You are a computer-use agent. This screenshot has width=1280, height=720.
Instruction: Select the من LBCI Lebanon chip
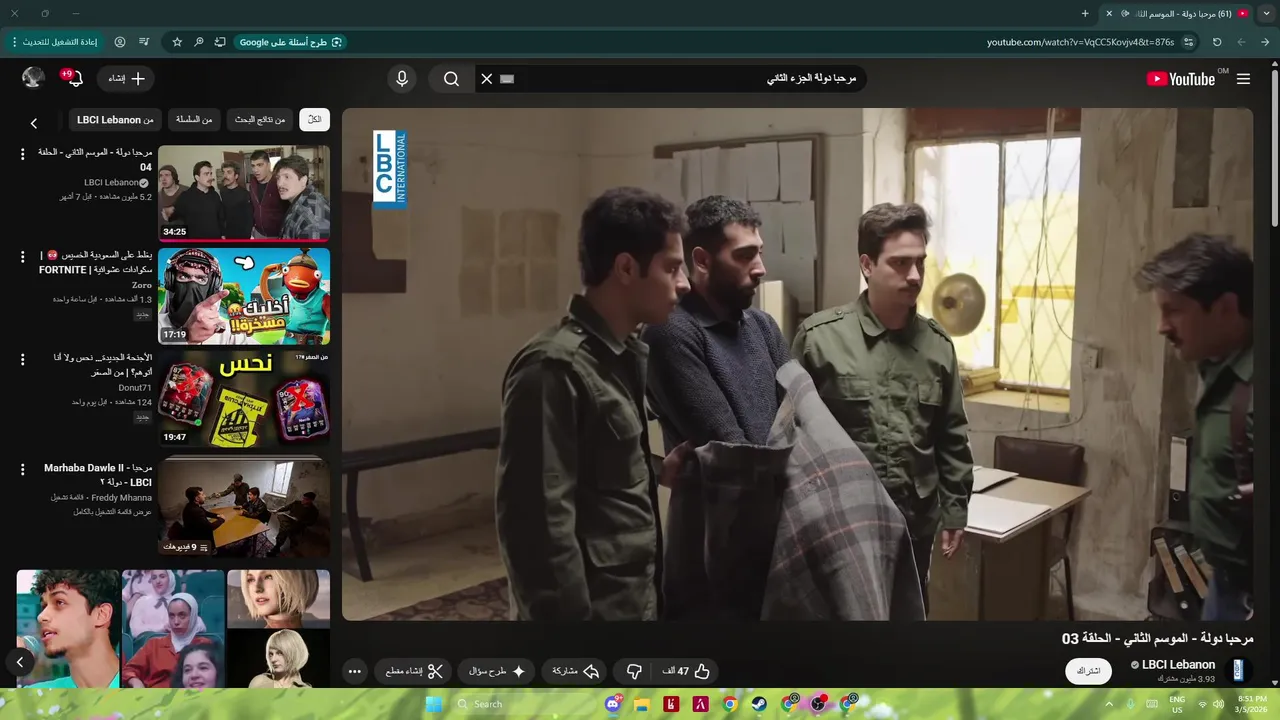point(115,120)
